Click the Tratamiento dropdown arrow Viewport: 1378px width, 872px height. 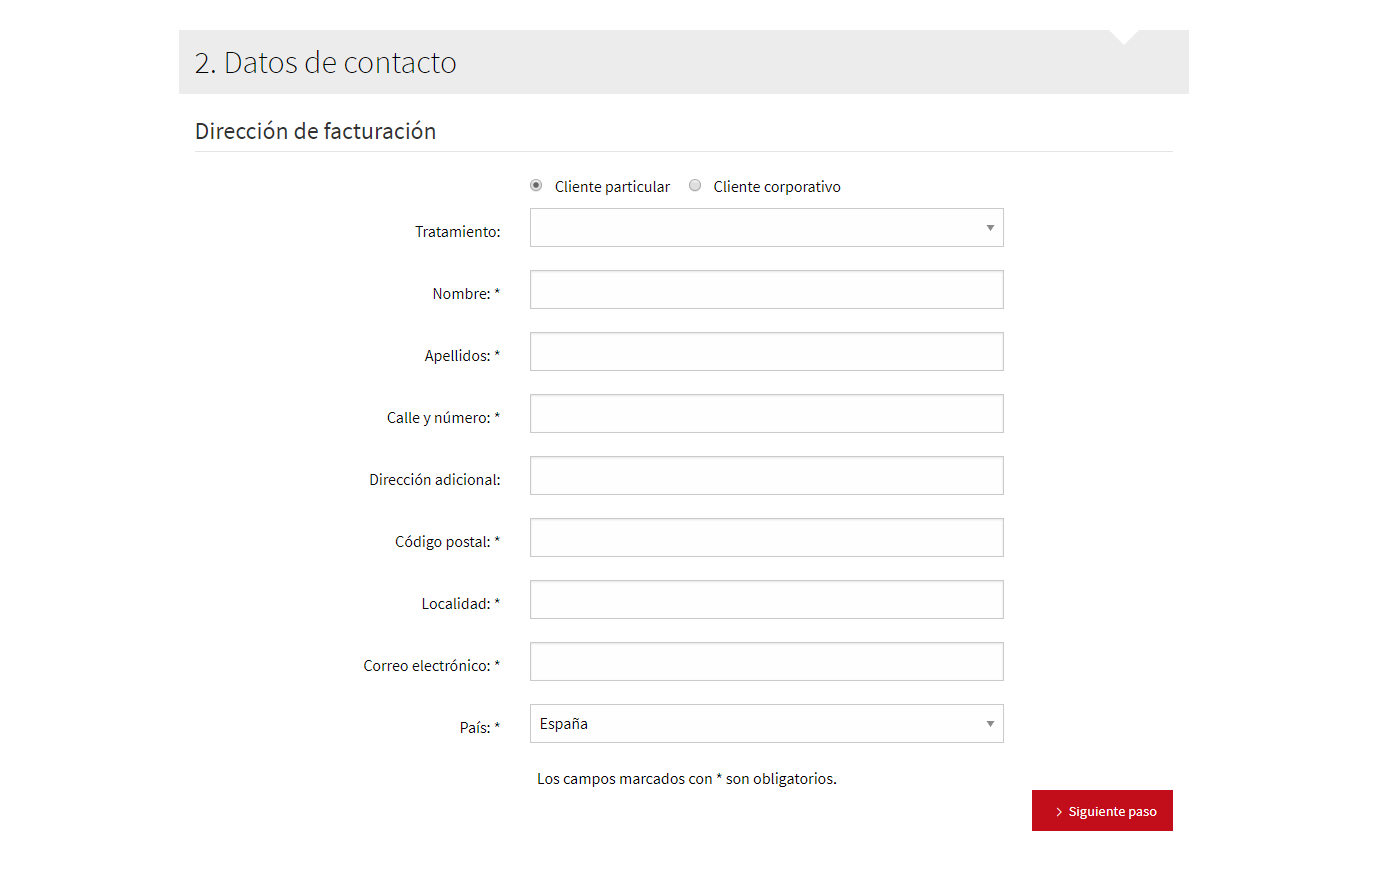tap(990, 228)
